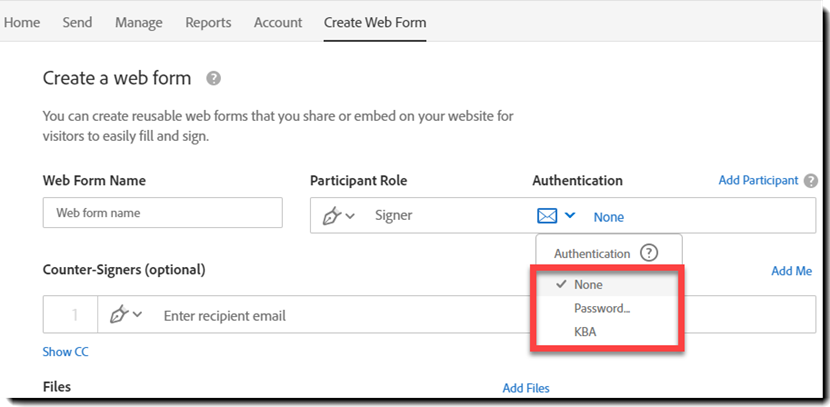Choose Password authentication option
The width and height of the screenshot is (830, 407).
(601, 308)
